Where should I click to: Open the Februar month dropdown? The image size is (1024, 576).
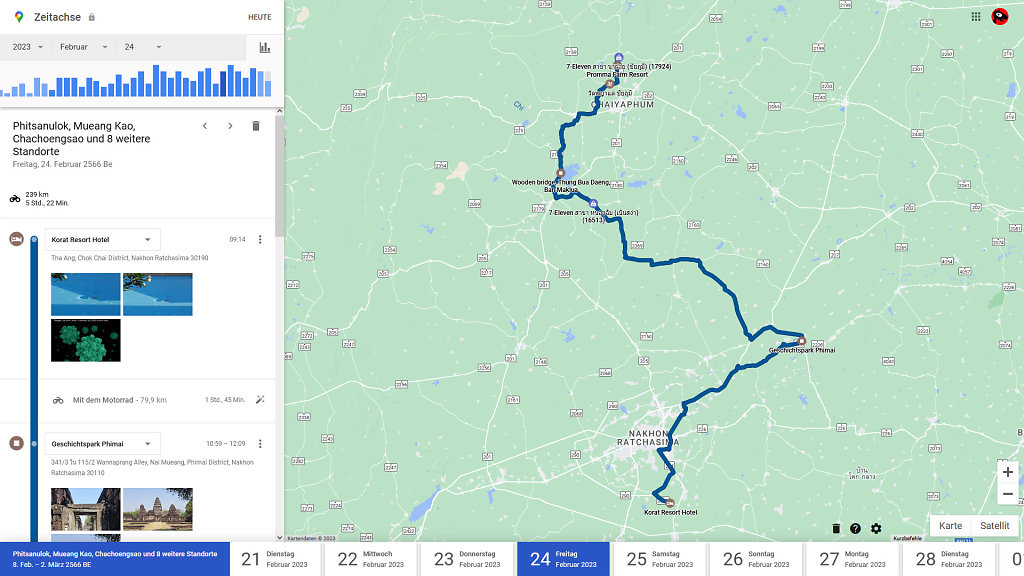click(x=83, y=47)
